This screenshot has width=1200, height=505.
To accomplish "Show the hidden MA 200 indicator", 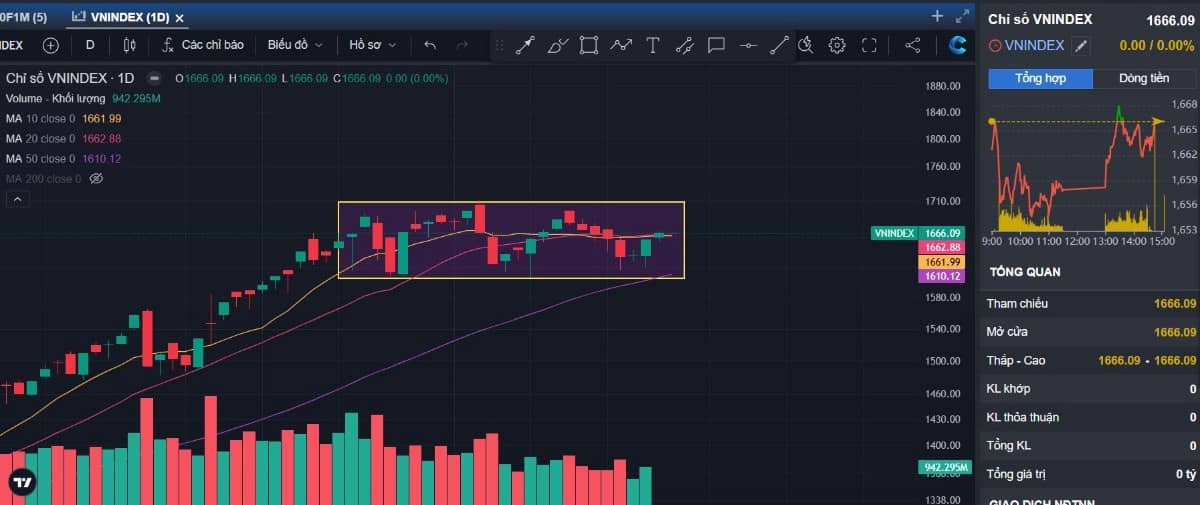I will click(97, 179).
